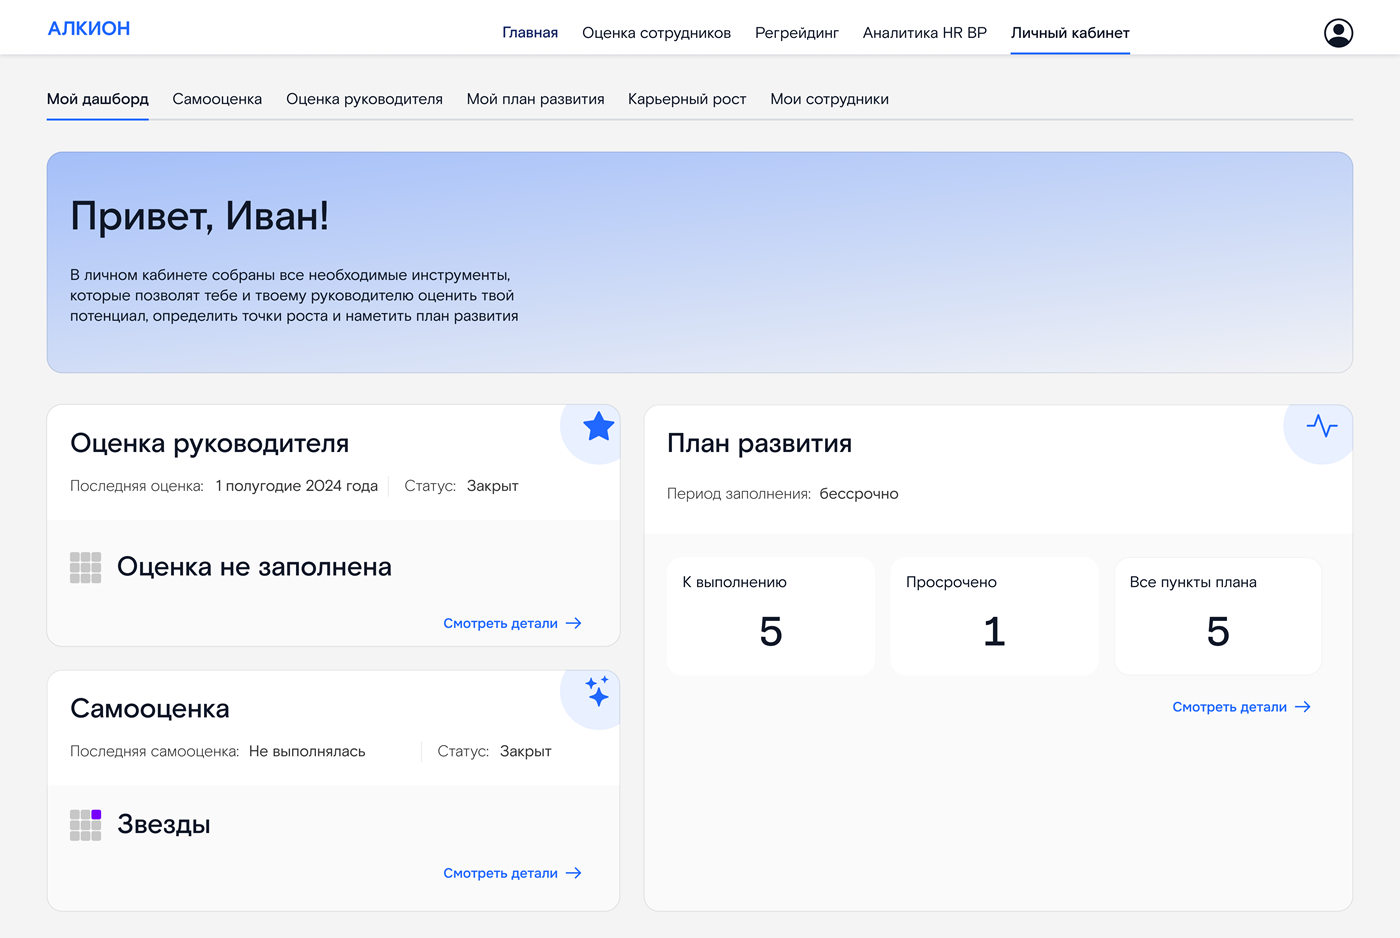1400x938 pixels.
Task: Open the user profile avatar icon
Action: pos(1338,32)
